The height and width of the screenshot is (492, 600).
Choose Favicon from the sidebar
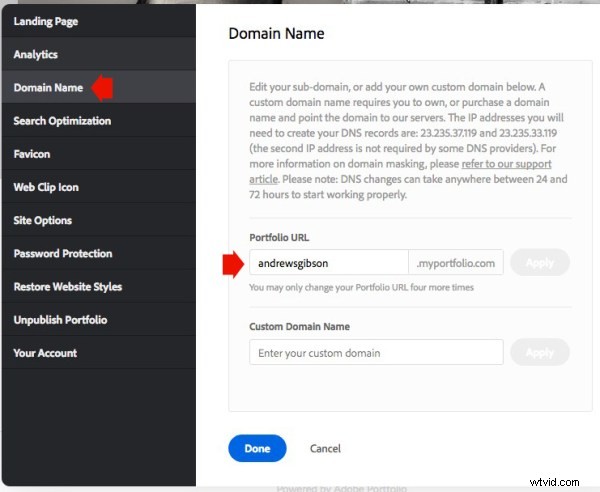pos(32,154)
